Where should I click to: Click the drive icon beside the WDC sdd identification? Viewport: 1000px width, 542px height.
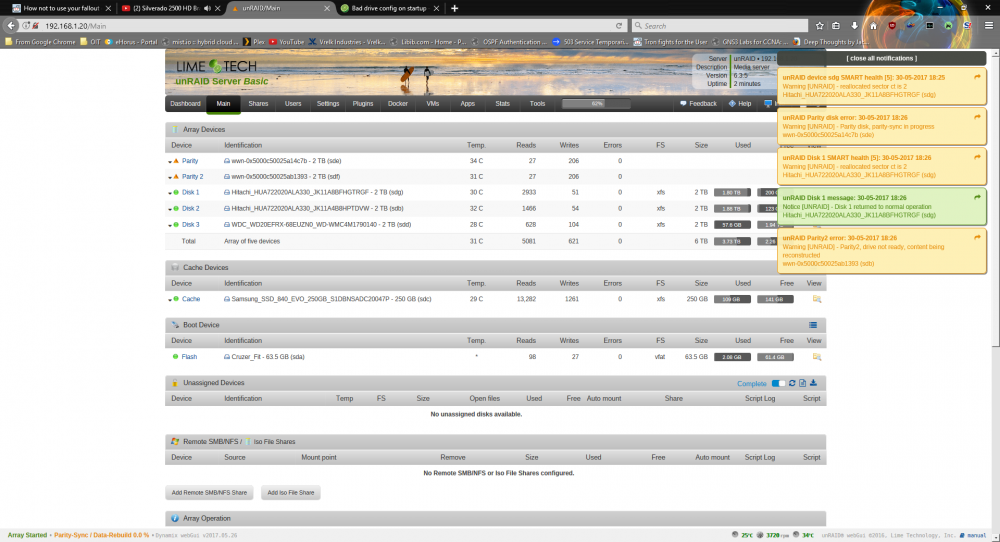227,224
